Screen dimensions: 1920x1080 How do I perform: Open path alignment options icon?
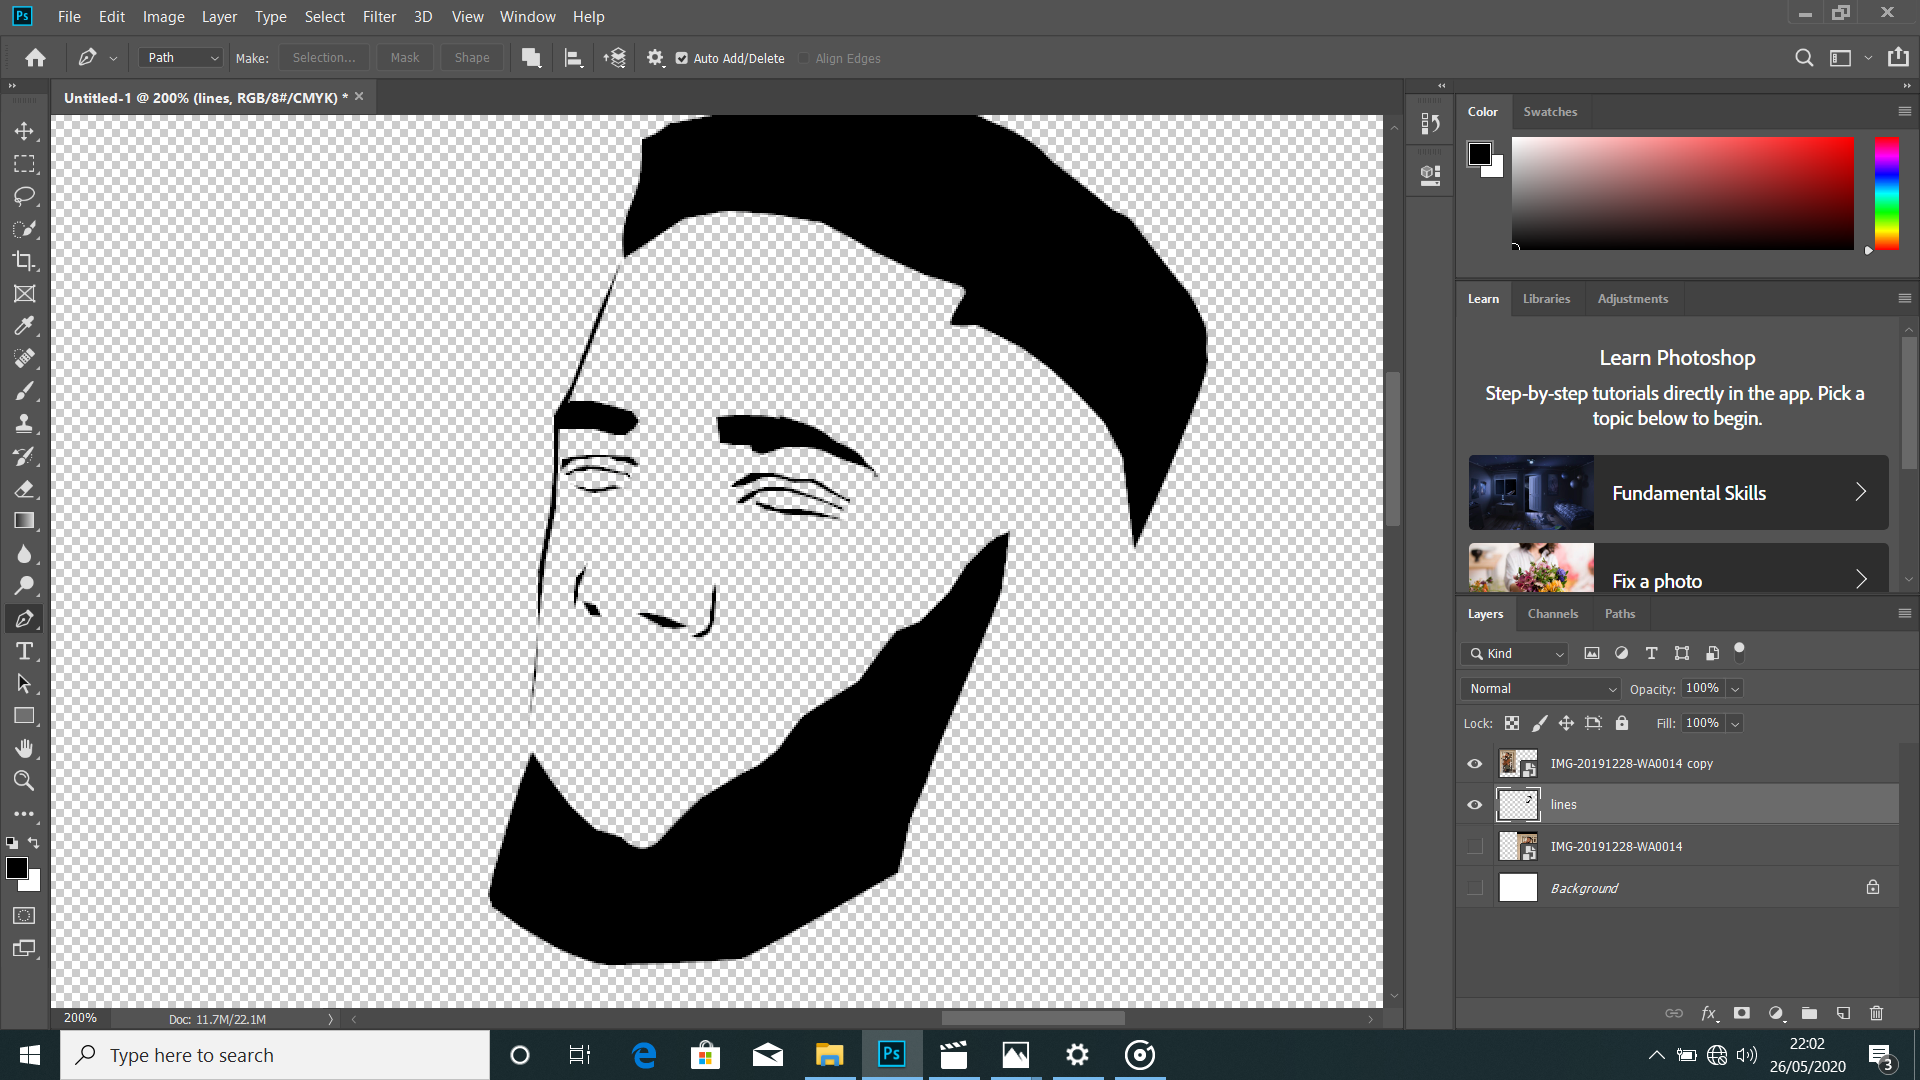[573, 58]
